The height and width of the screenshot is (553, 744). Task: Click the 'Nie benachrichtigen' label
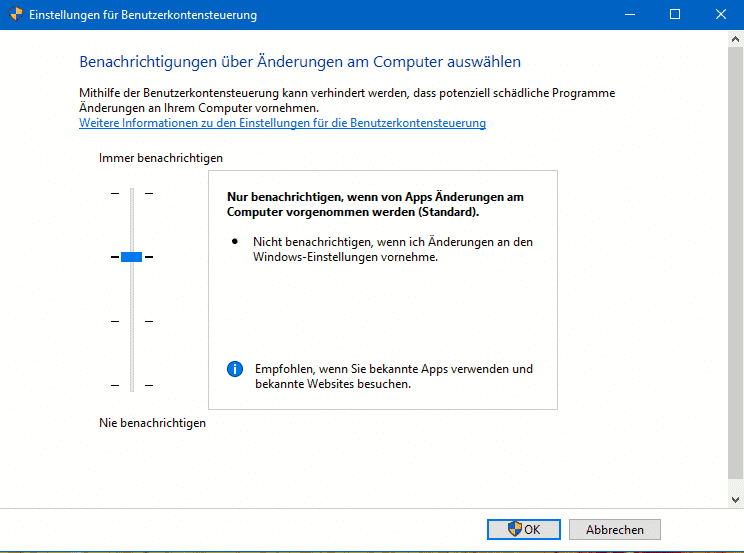coord(152,423)
